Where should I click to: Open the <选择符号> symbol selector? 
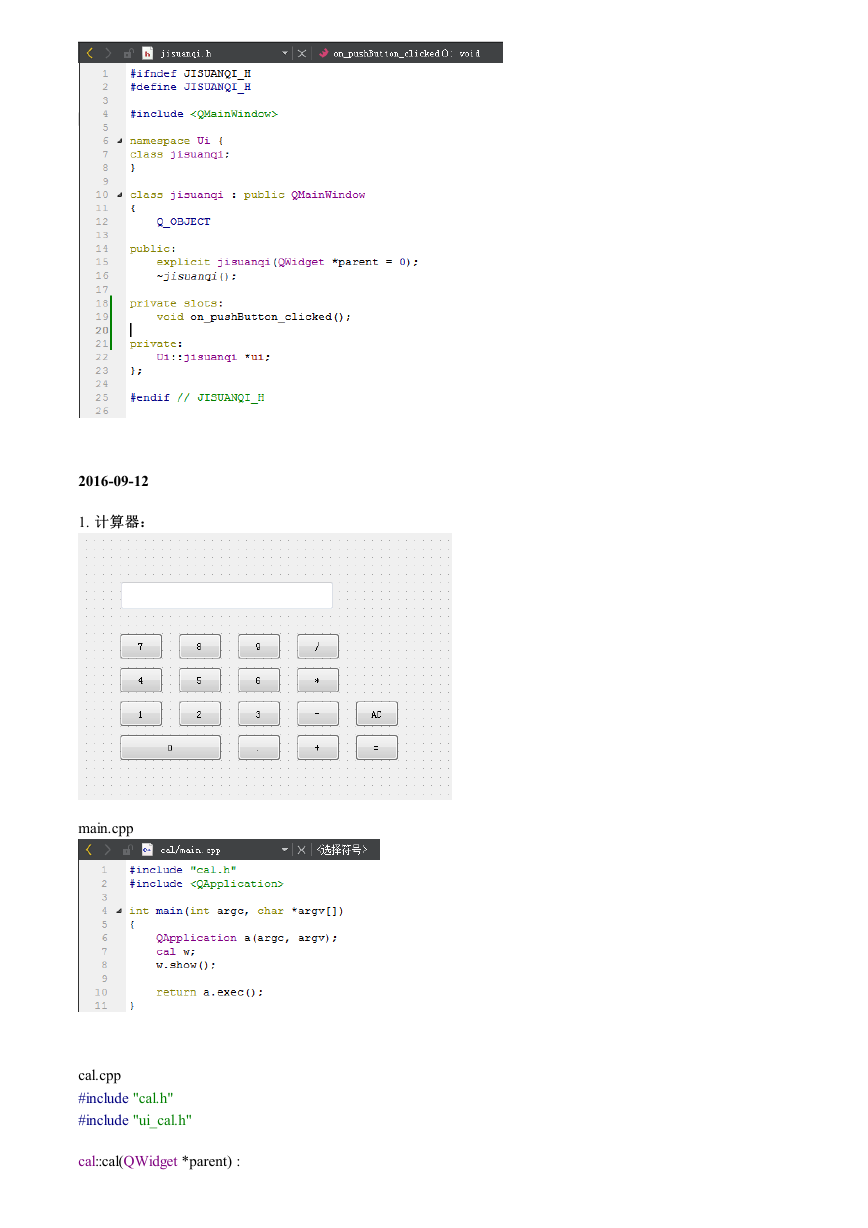pos(342,850)
